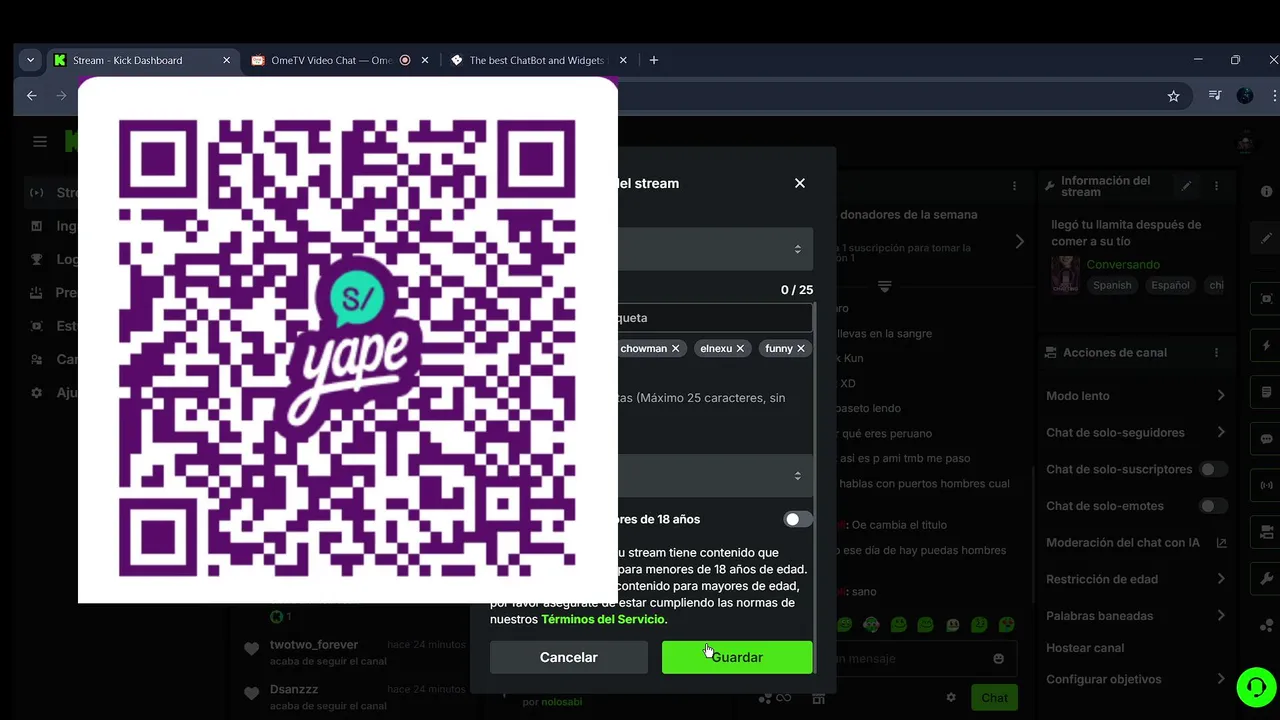Toggle the hamburger sidebar menu
The image size is (1280, 720).
coord(40,142)
